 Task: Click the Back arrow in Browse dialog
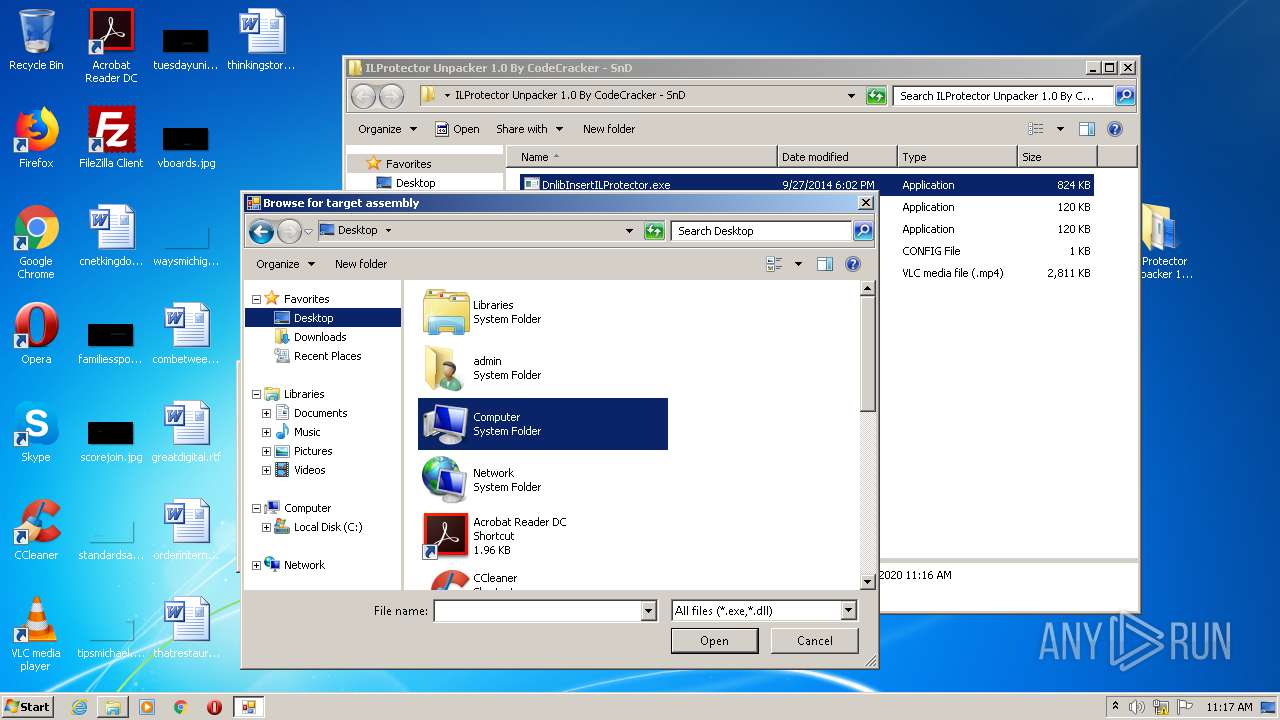pyautogui.click(x=261, y=231)
